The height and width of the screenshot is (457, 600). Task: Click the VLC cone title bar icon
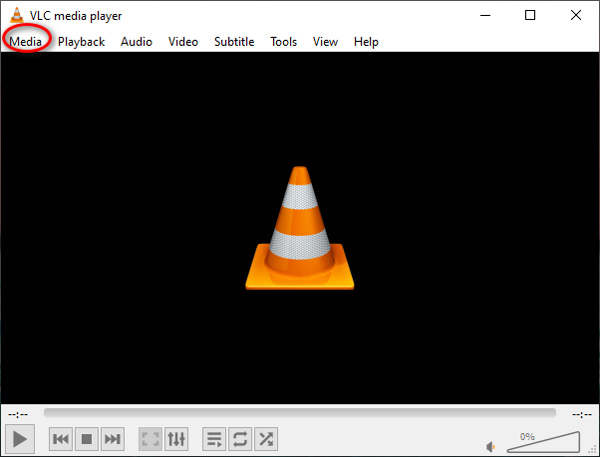click(x=16, y=15)
